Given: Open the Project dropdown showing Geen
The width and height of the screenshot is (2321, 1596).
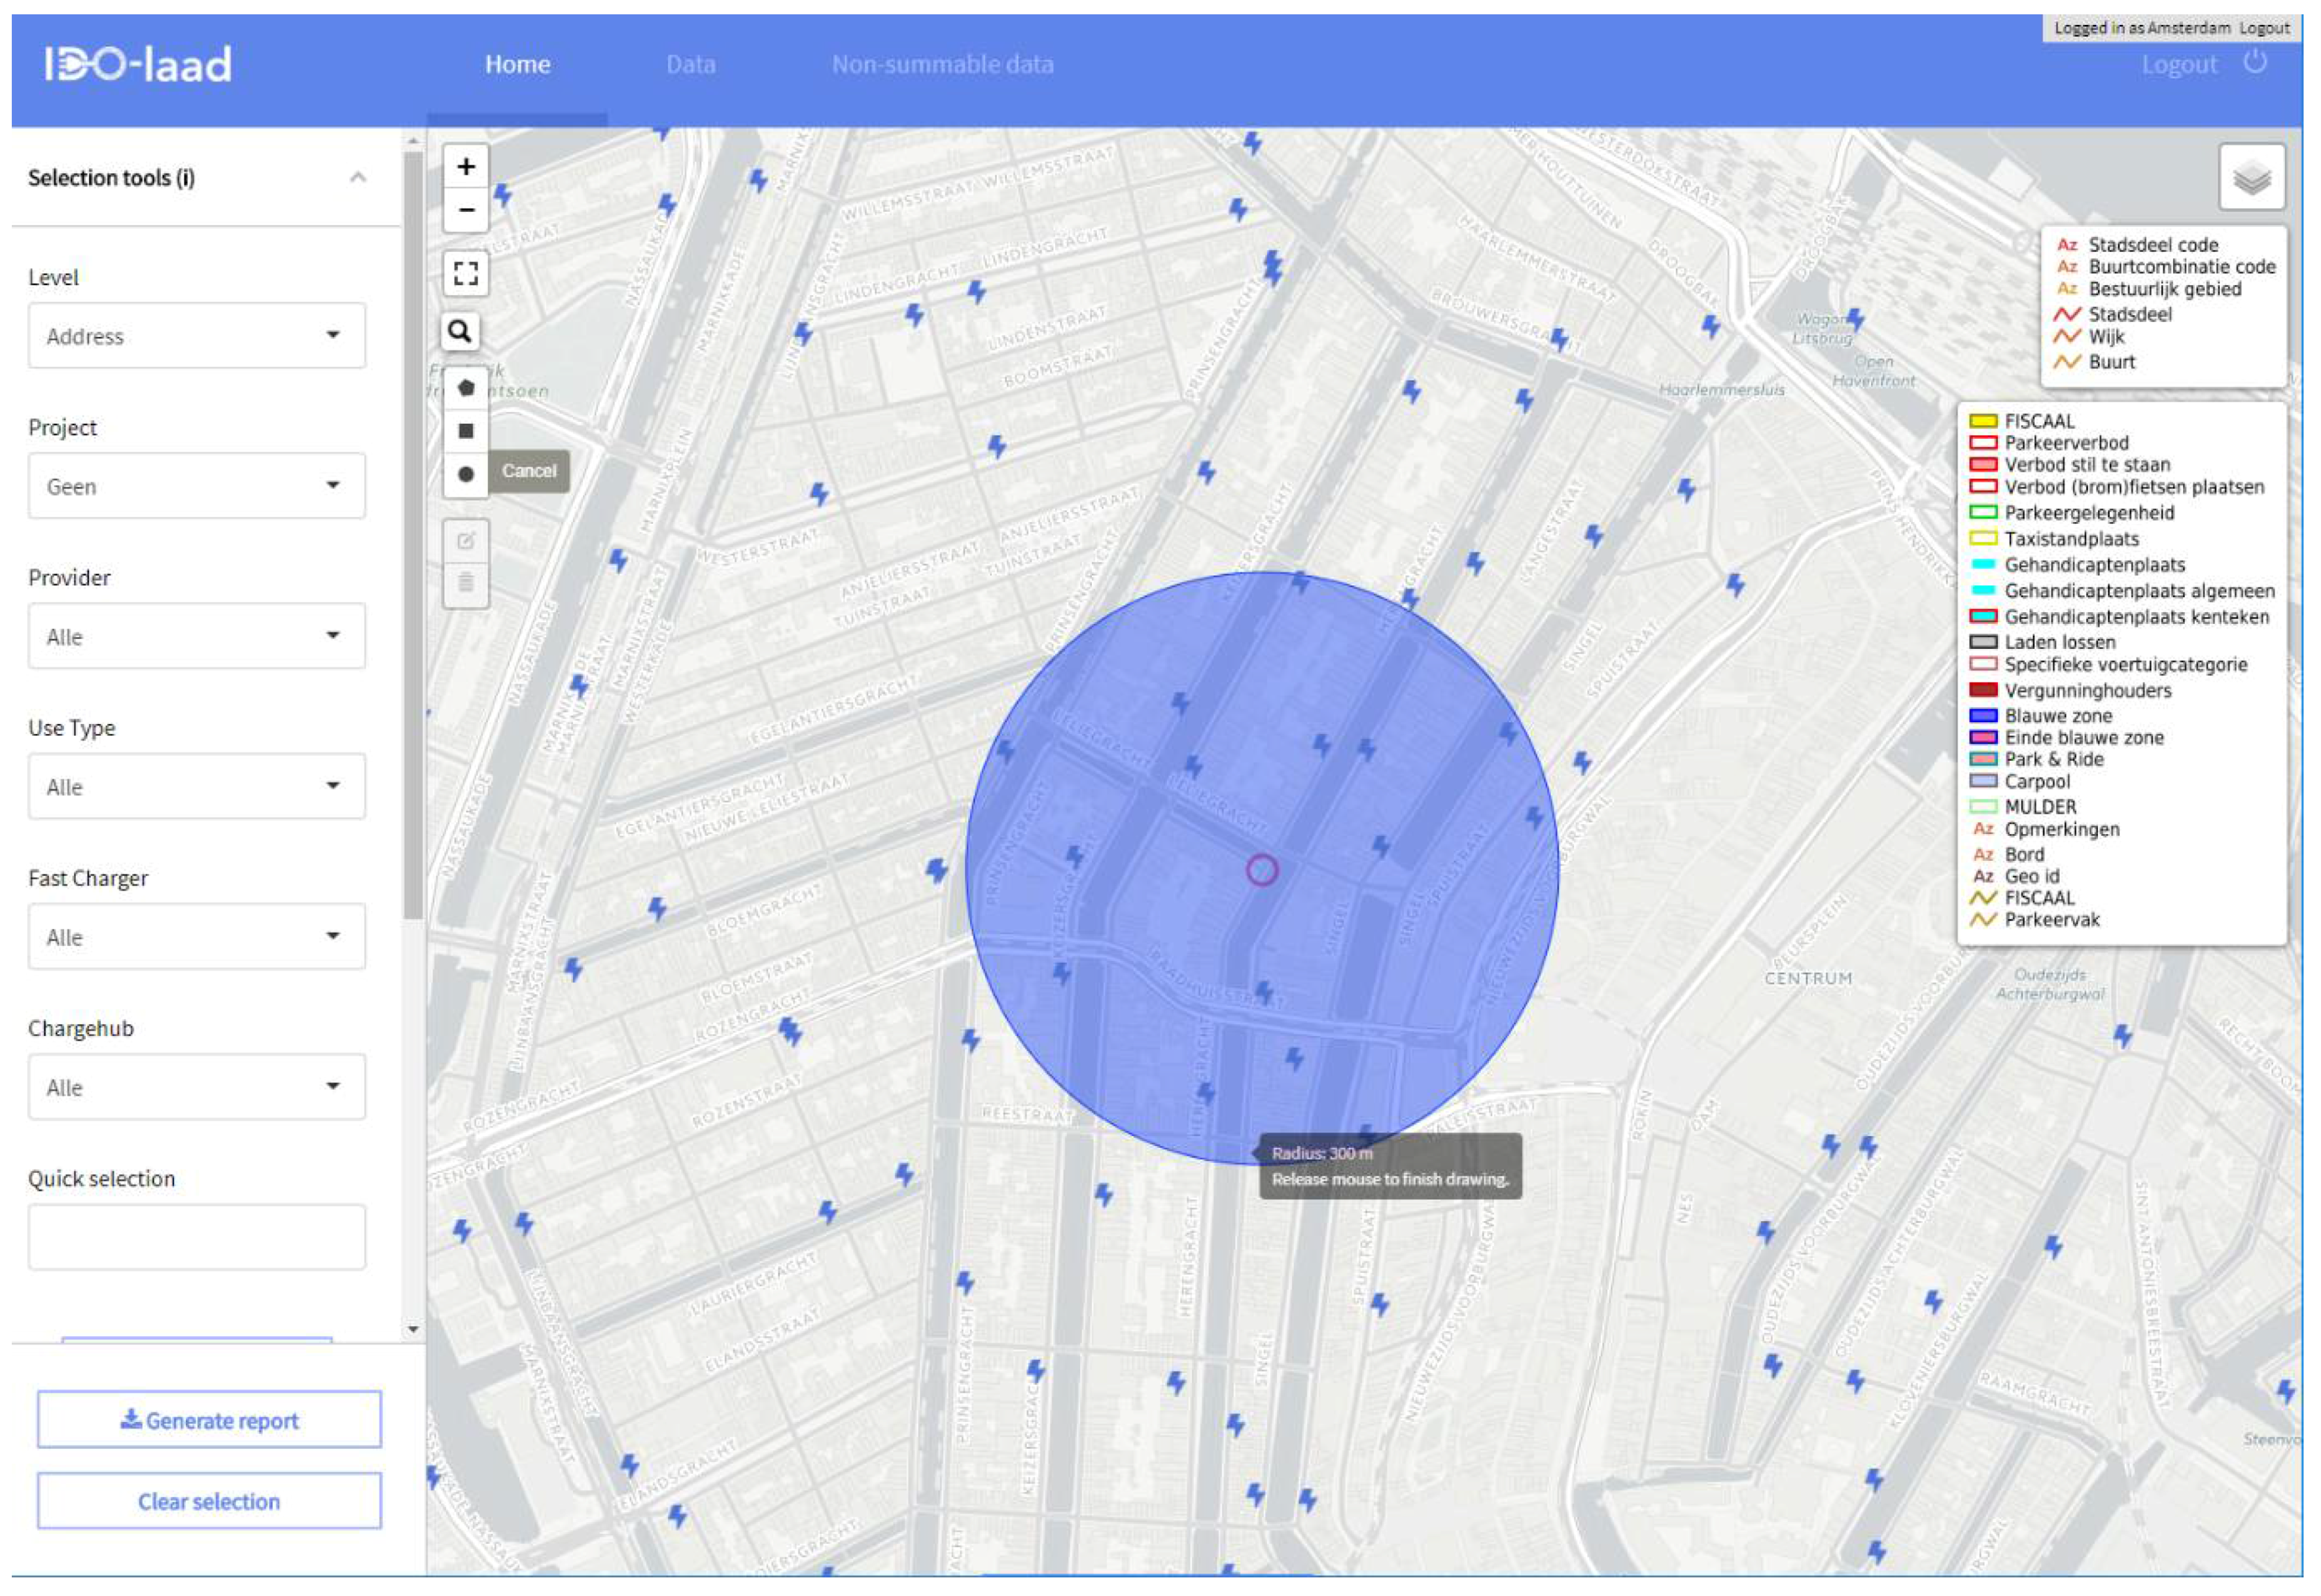Looking at the screenshot, I should click(x=197, y=486).
